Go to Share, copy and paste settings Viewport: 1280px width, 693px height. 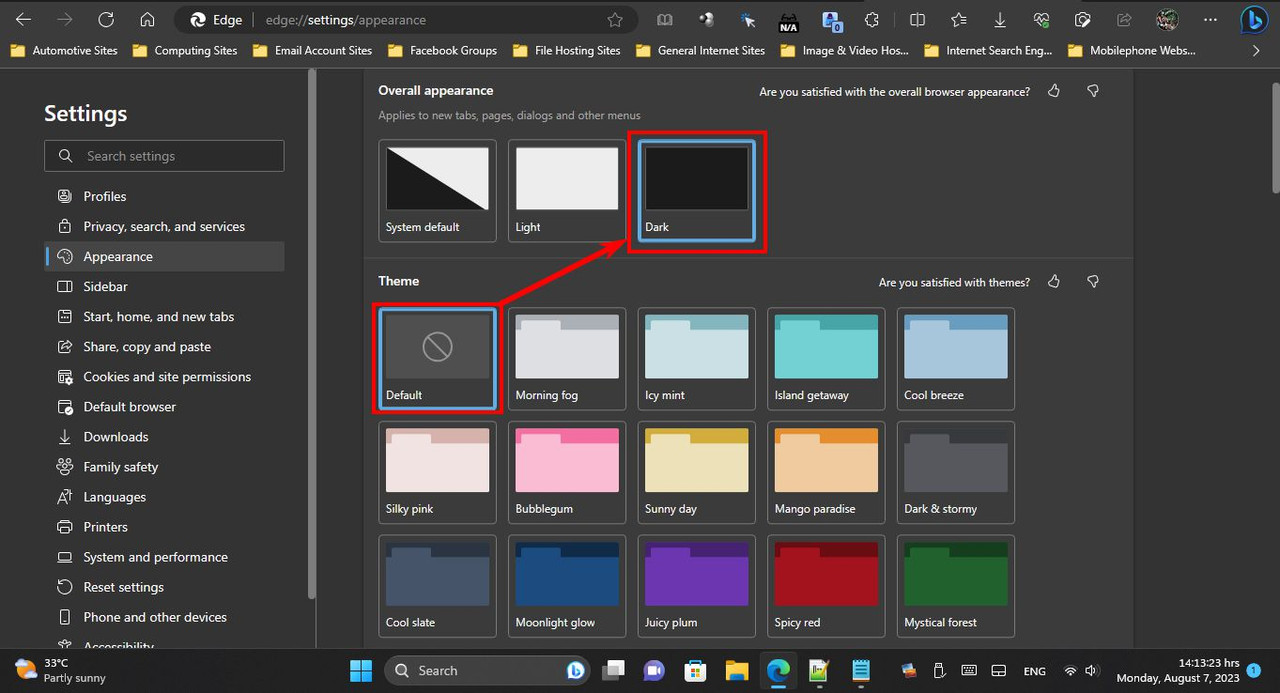click(x=164, y=346)
